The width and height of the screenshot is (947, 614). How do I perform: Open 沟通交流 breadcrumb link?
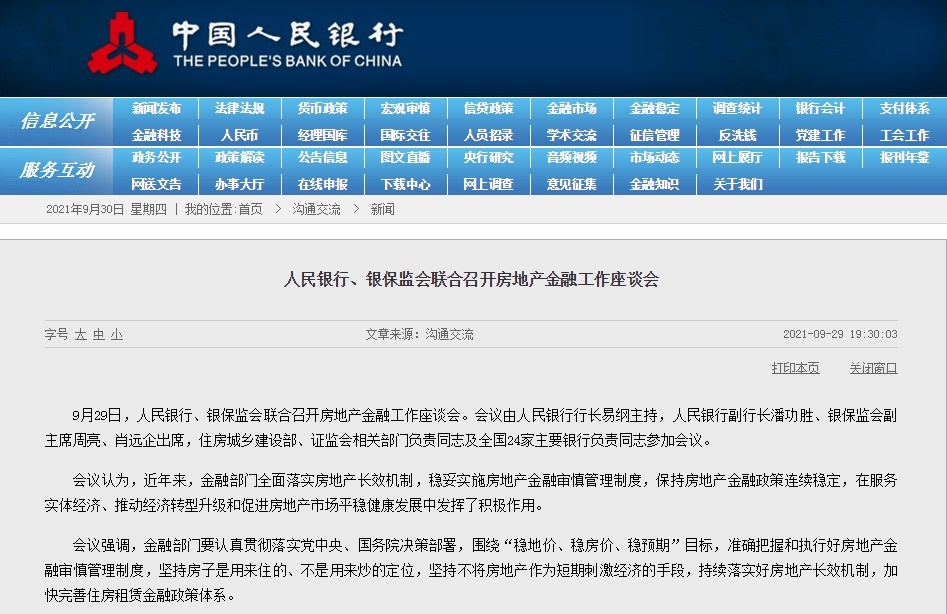[x=316, y=209]
